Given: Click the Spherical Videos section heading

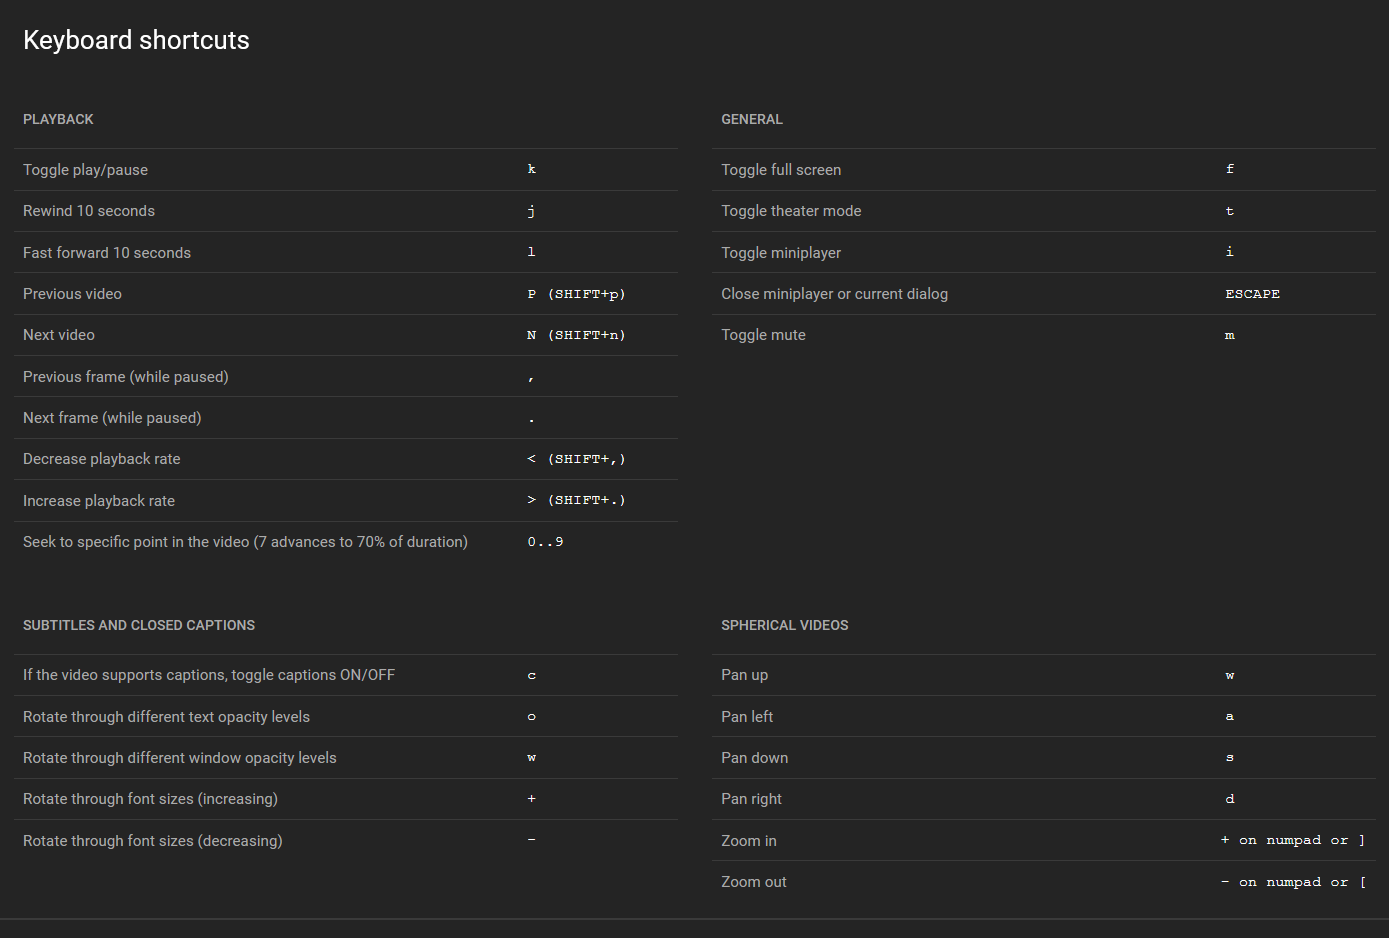Looking at the screenshot, I should tap(784, 625).
